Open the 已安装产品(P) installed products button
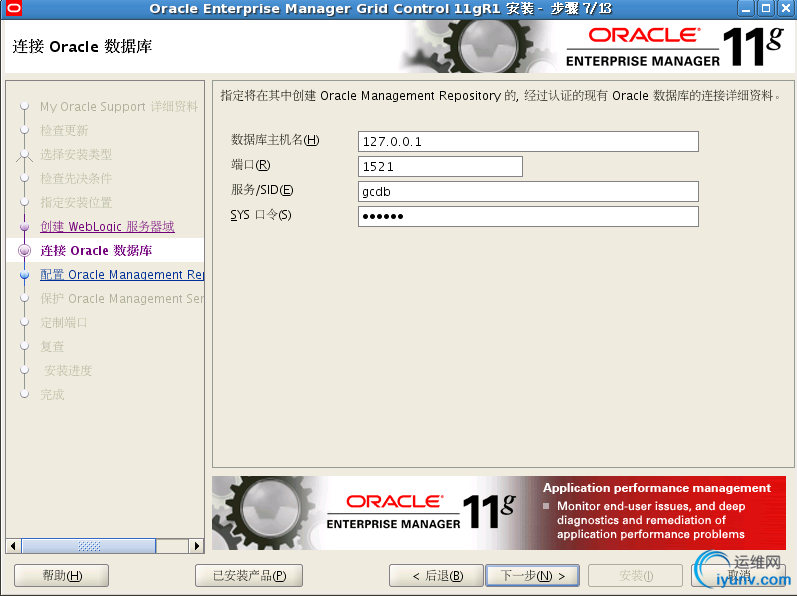797x596 pixels. pyautogui.click(x=249, y=576)
